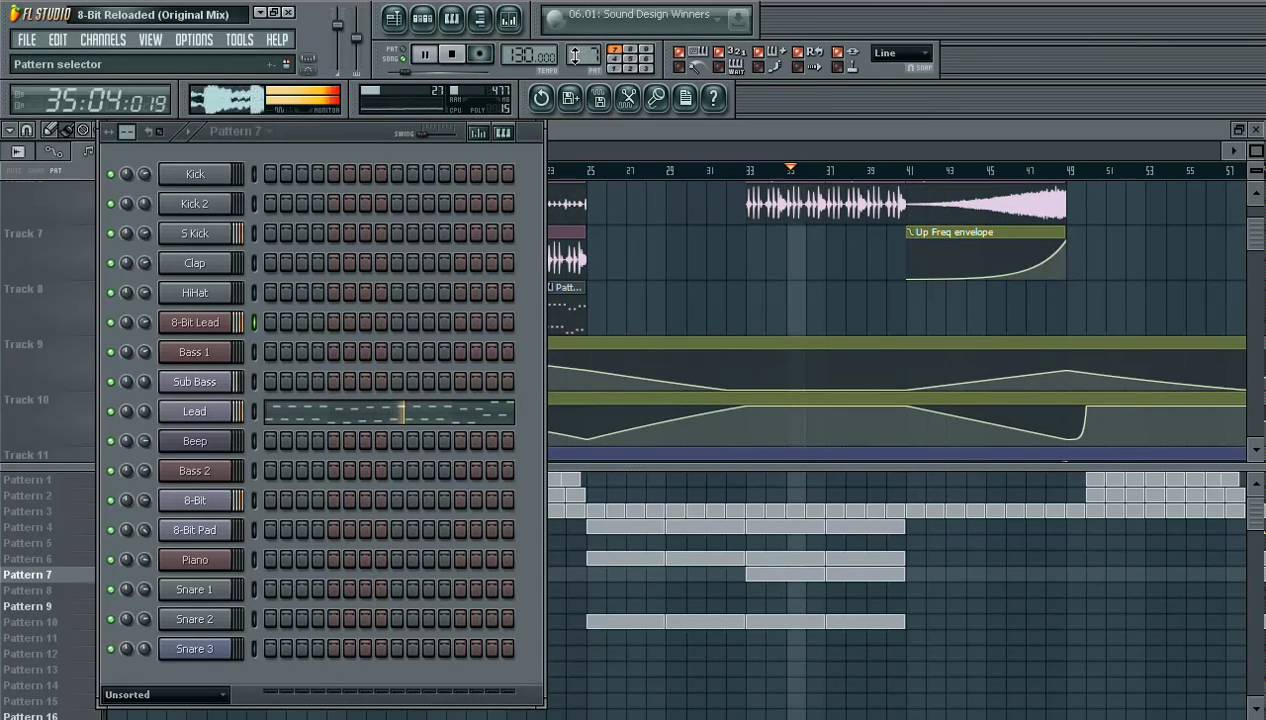The width and height of the screenshot is (1266, 720).
Task: Click the Kick channel button
Action: click(195, 174)
